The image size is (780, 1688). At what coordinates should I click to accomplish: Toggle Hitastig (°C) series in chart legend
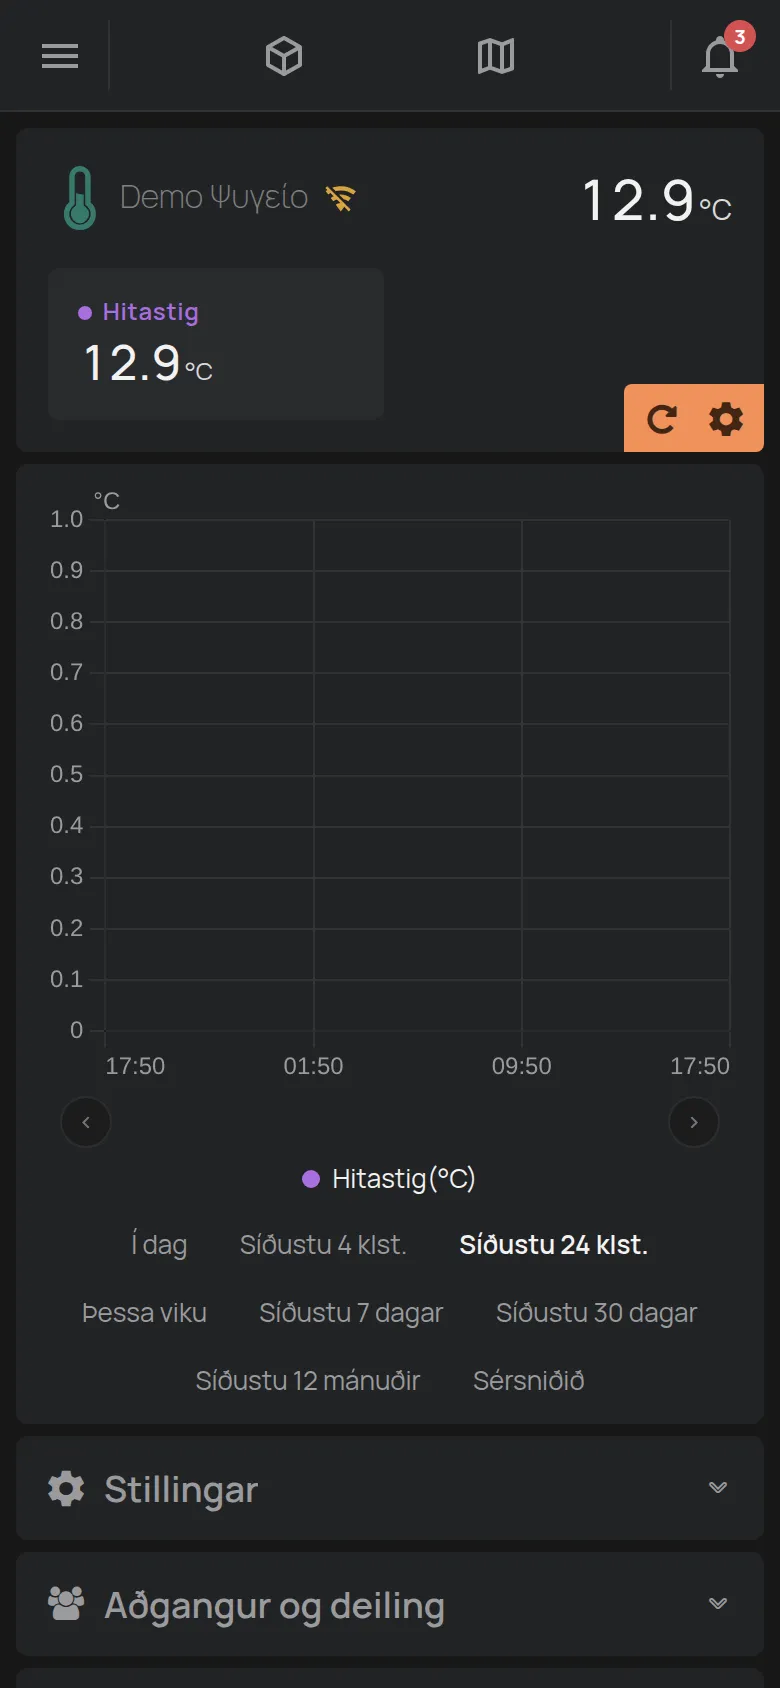pos(389,1179)
